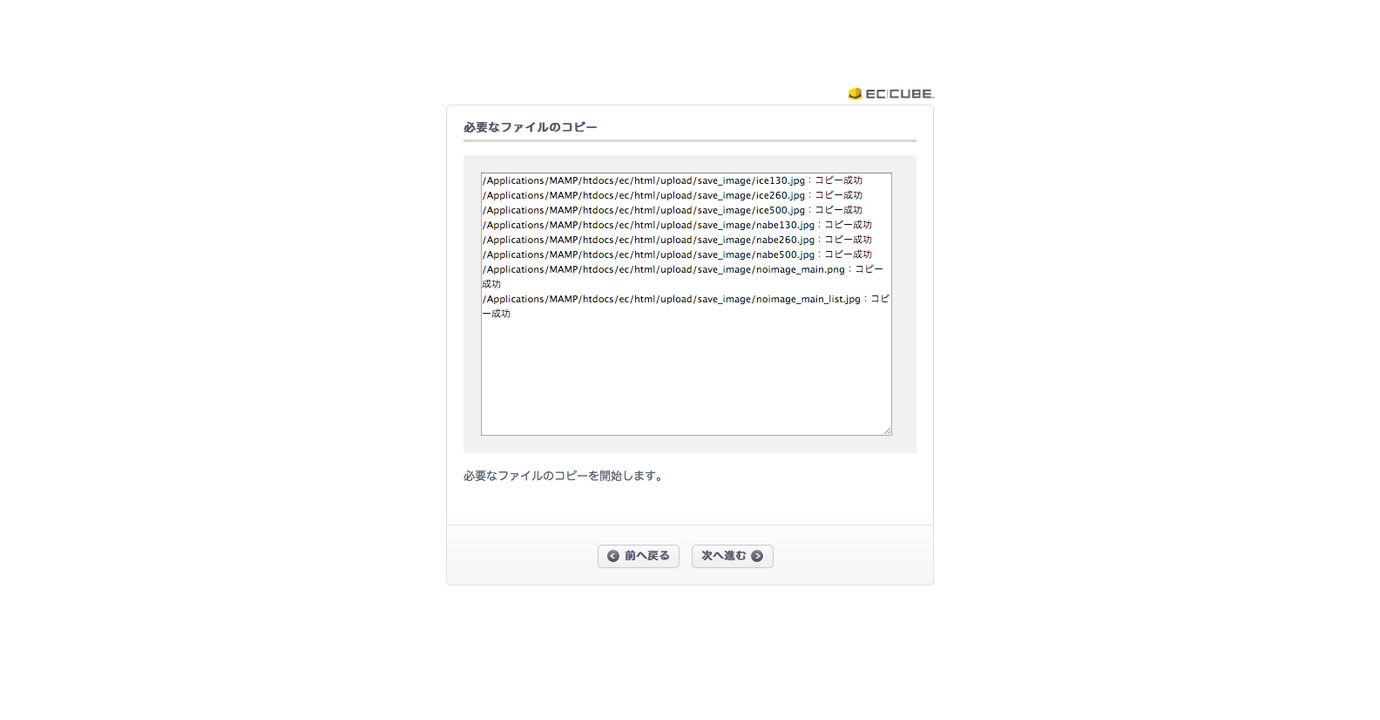Screen dimensions: 1380x720
Task: Click the 必要なファイルのコピーを開始します message
Action: tap(563, 476)
